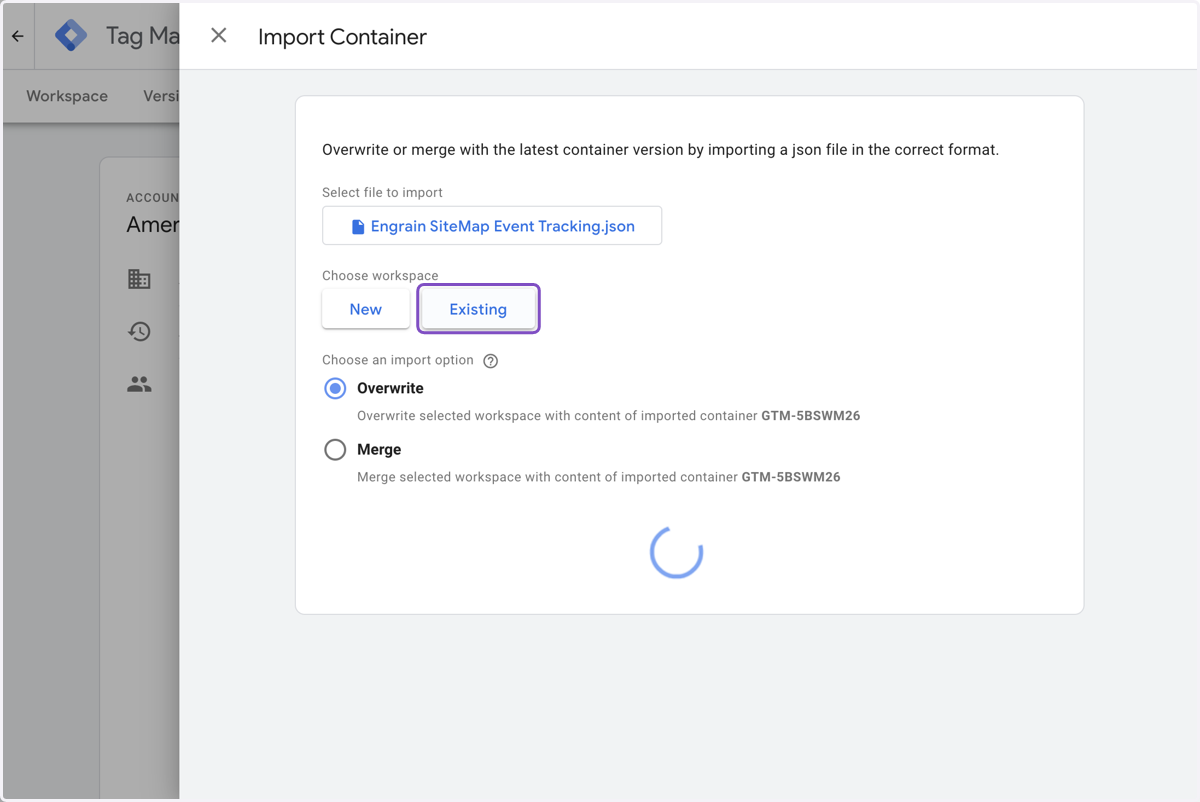Close the Import Container panel
The height and width of the screenshot is (802, 1200).
(219, 36)
